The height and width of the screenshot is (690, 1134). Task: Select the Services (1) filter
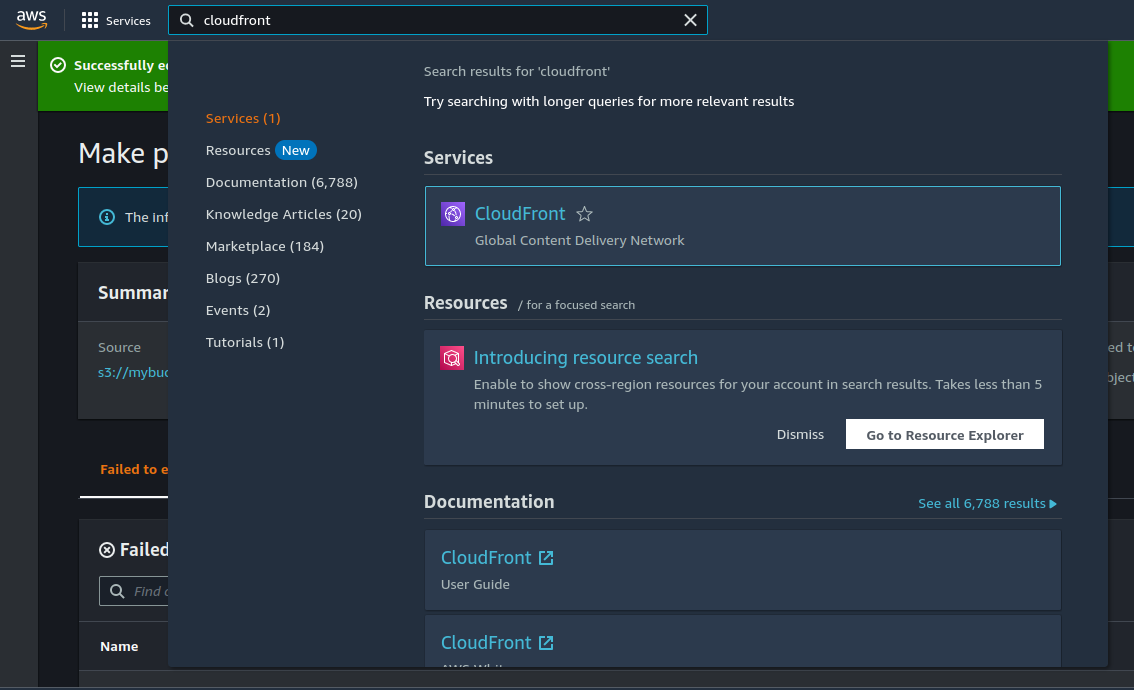pyautogui.click(x=243, y=118)
